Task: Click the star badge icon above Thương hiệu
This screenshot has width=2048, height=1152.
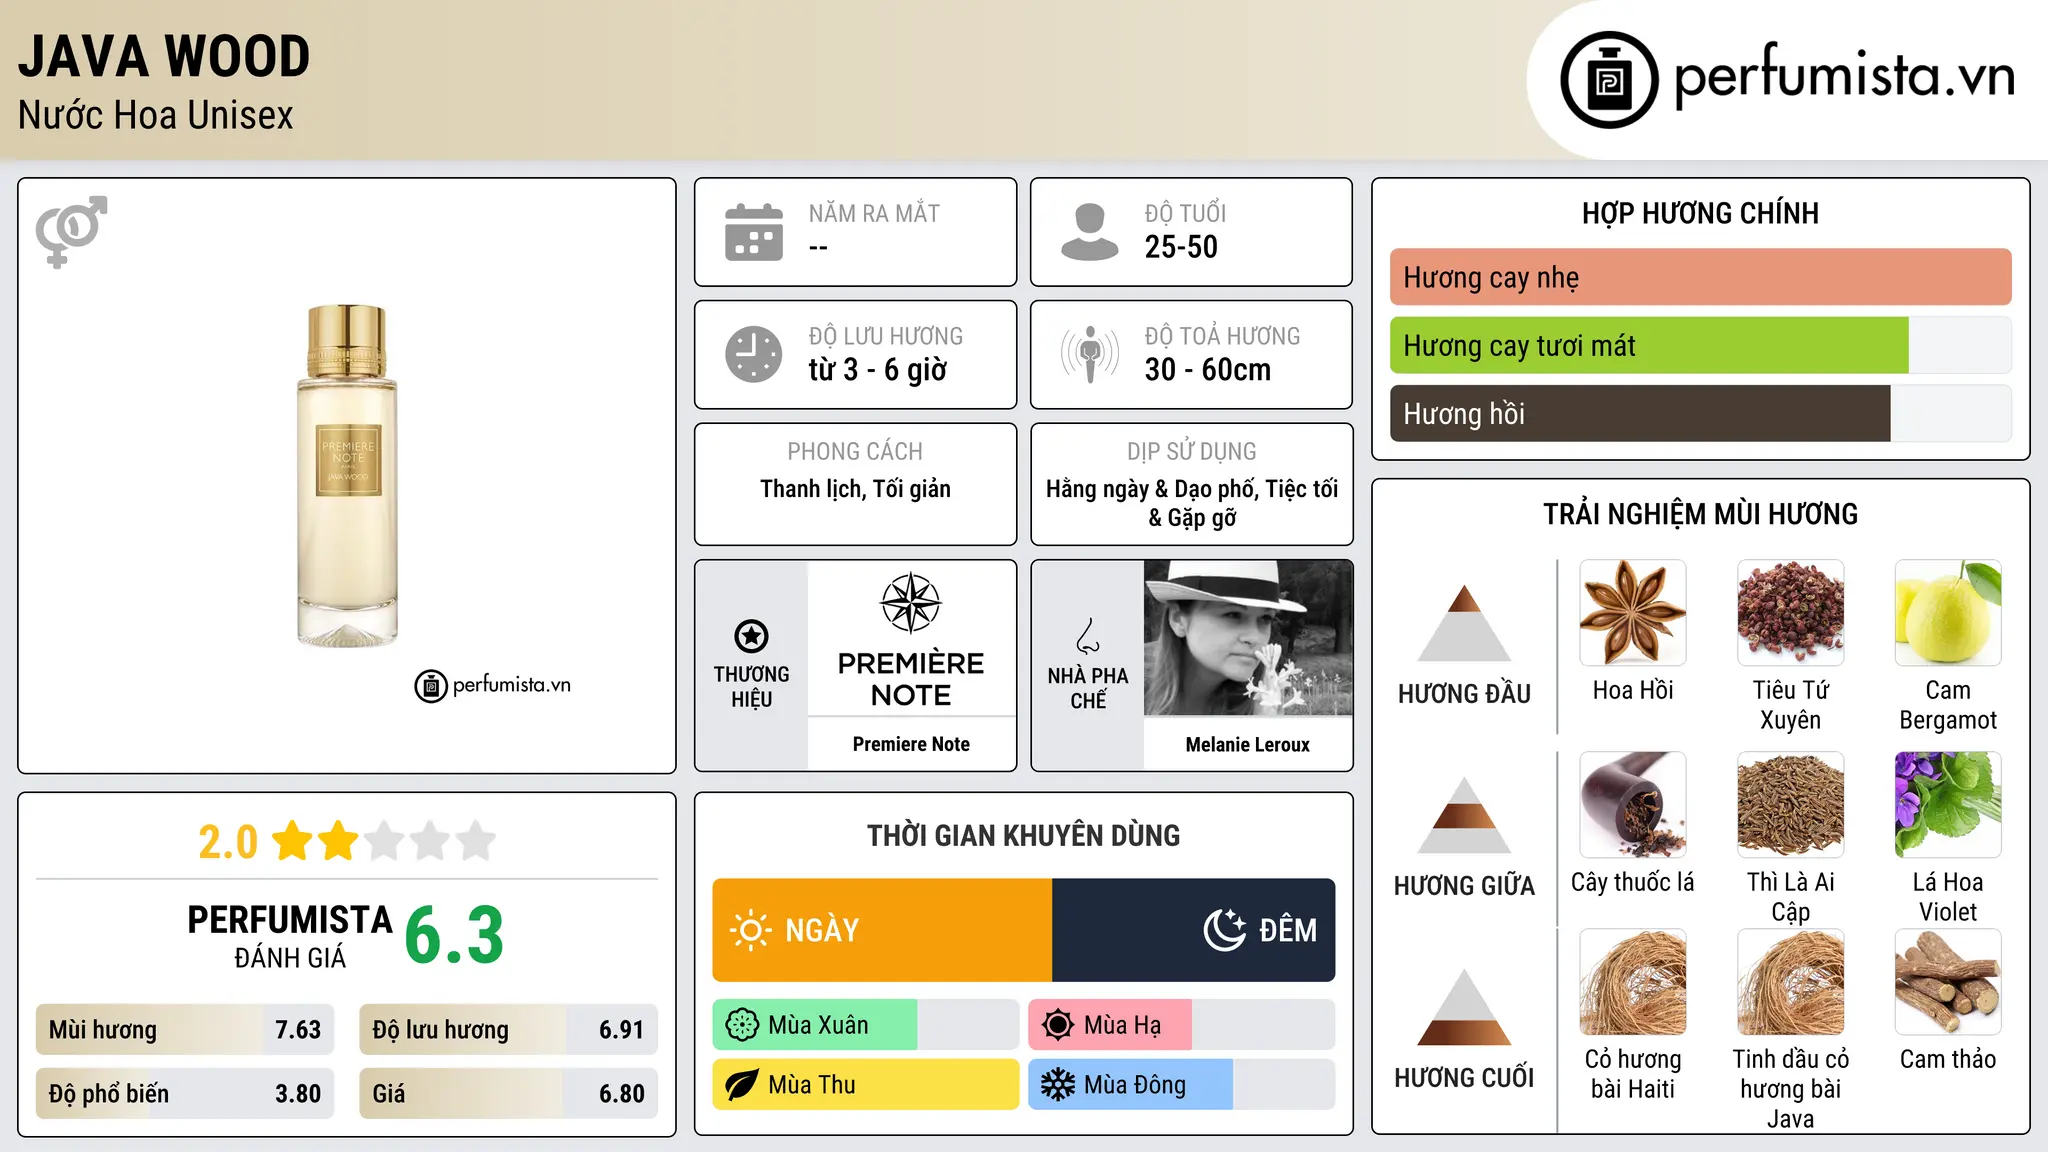Action: 751,636
